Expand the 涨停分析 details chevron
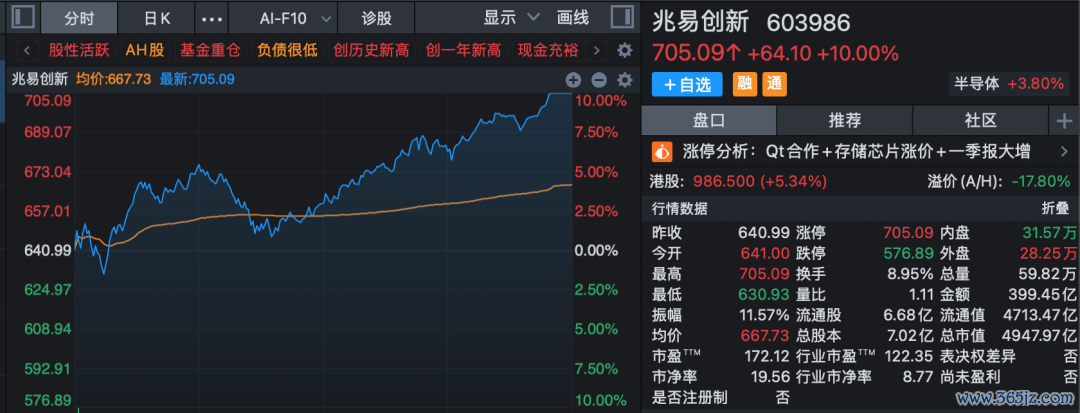 click(1063, 151)
